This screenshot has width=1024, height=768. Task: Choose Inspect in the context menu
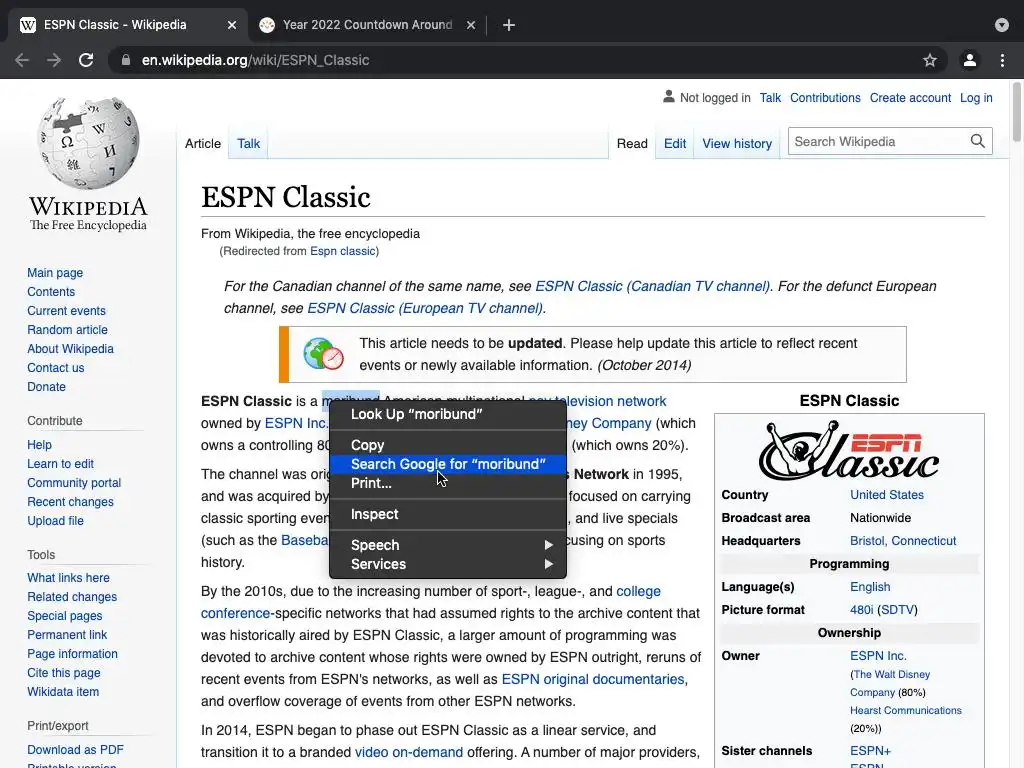(x=448, y=514)
